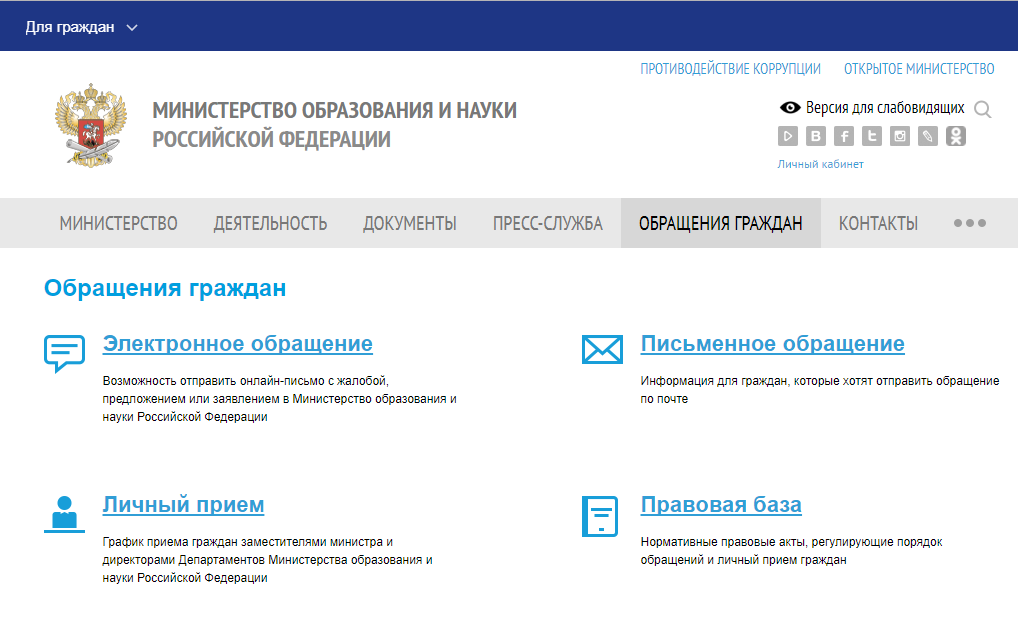The height and width of the screenshot is (638, 1018).
Task: Open the VKontakte social icon
Action: pyautogui.click(x=815, y=136)
